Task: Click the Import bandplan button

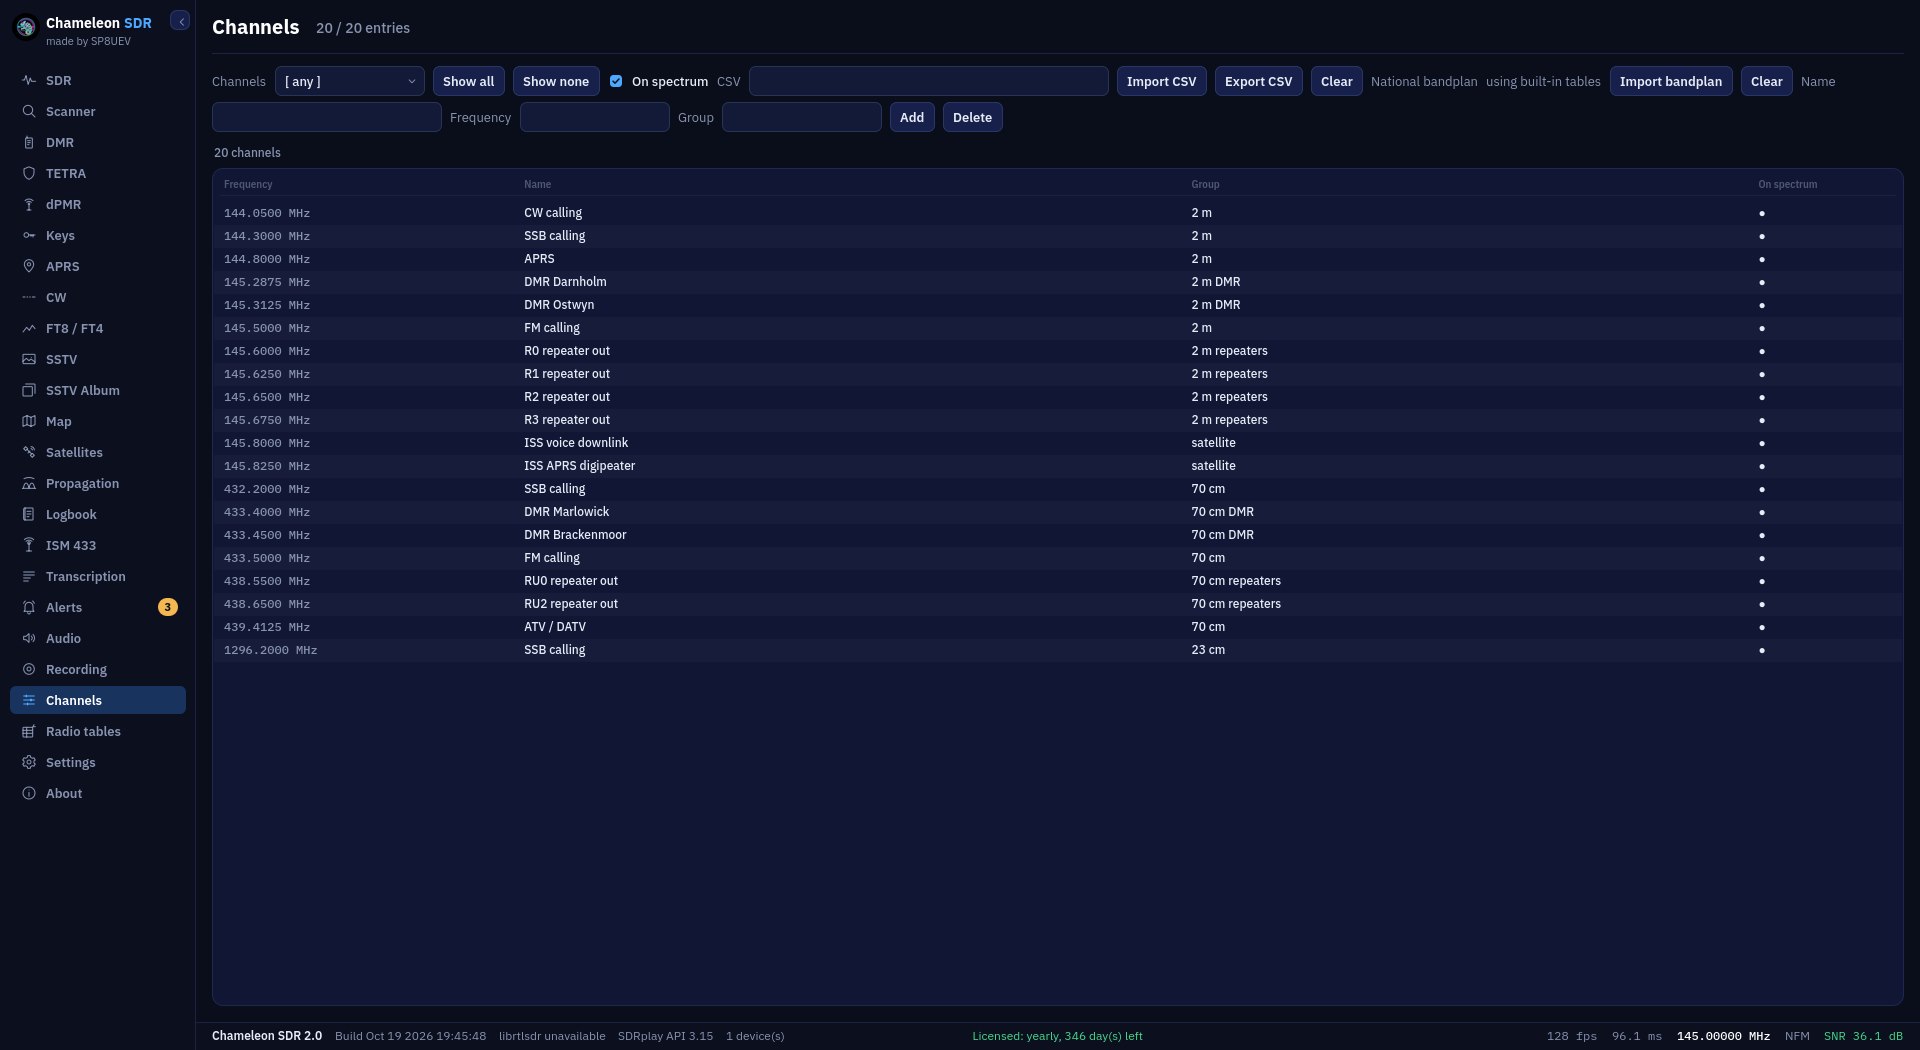Action: point(1670,81)
